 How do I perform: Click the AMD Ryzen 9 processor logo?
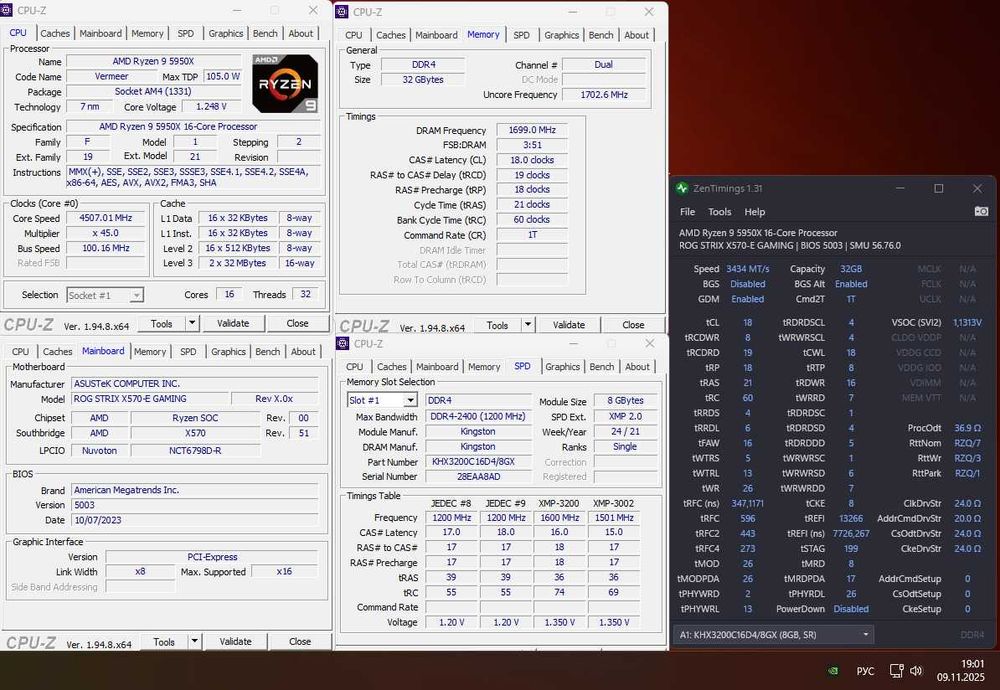click(285, 84)
